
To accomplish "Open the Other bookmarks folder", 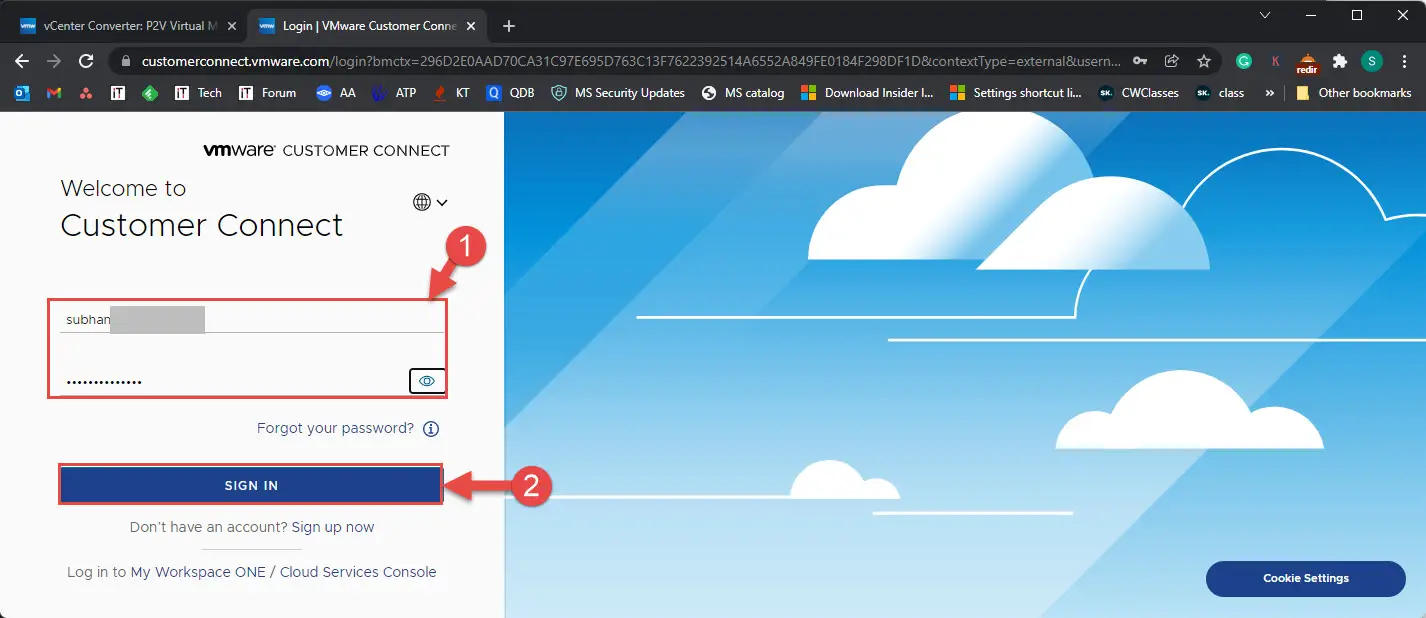I will pyautogui.click(x=1353, y=93).
